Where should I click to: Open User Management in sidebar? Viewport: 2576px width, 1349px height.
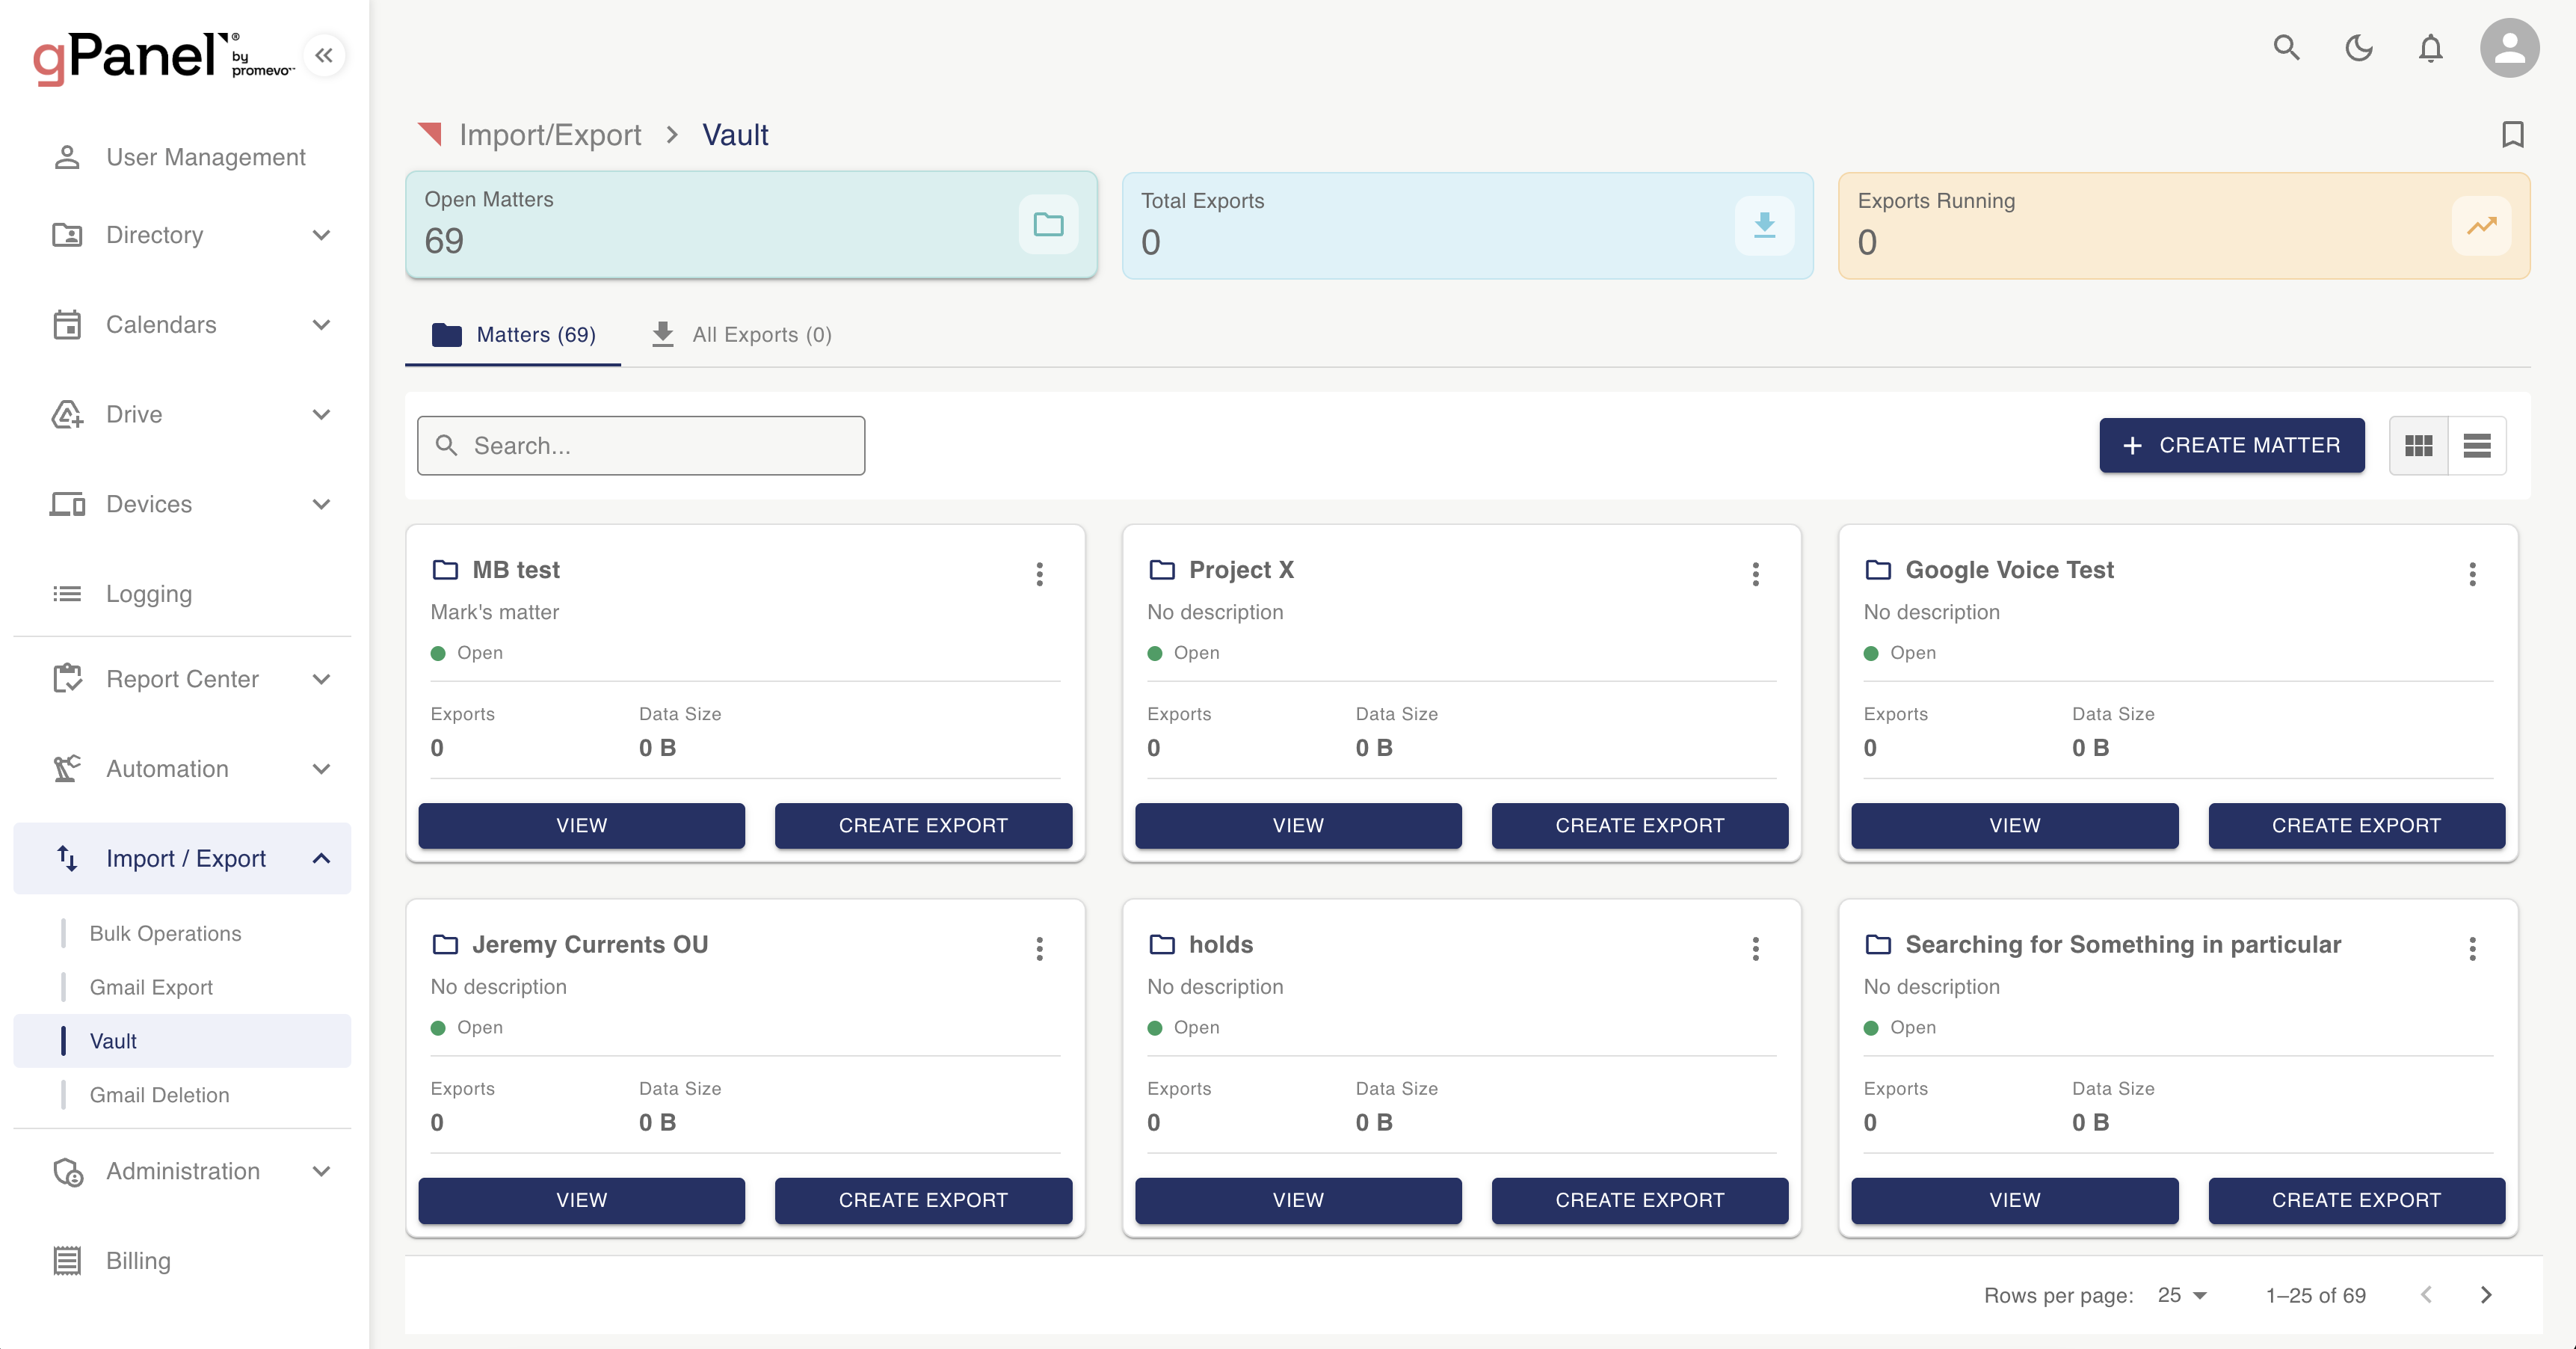[182, 157]
